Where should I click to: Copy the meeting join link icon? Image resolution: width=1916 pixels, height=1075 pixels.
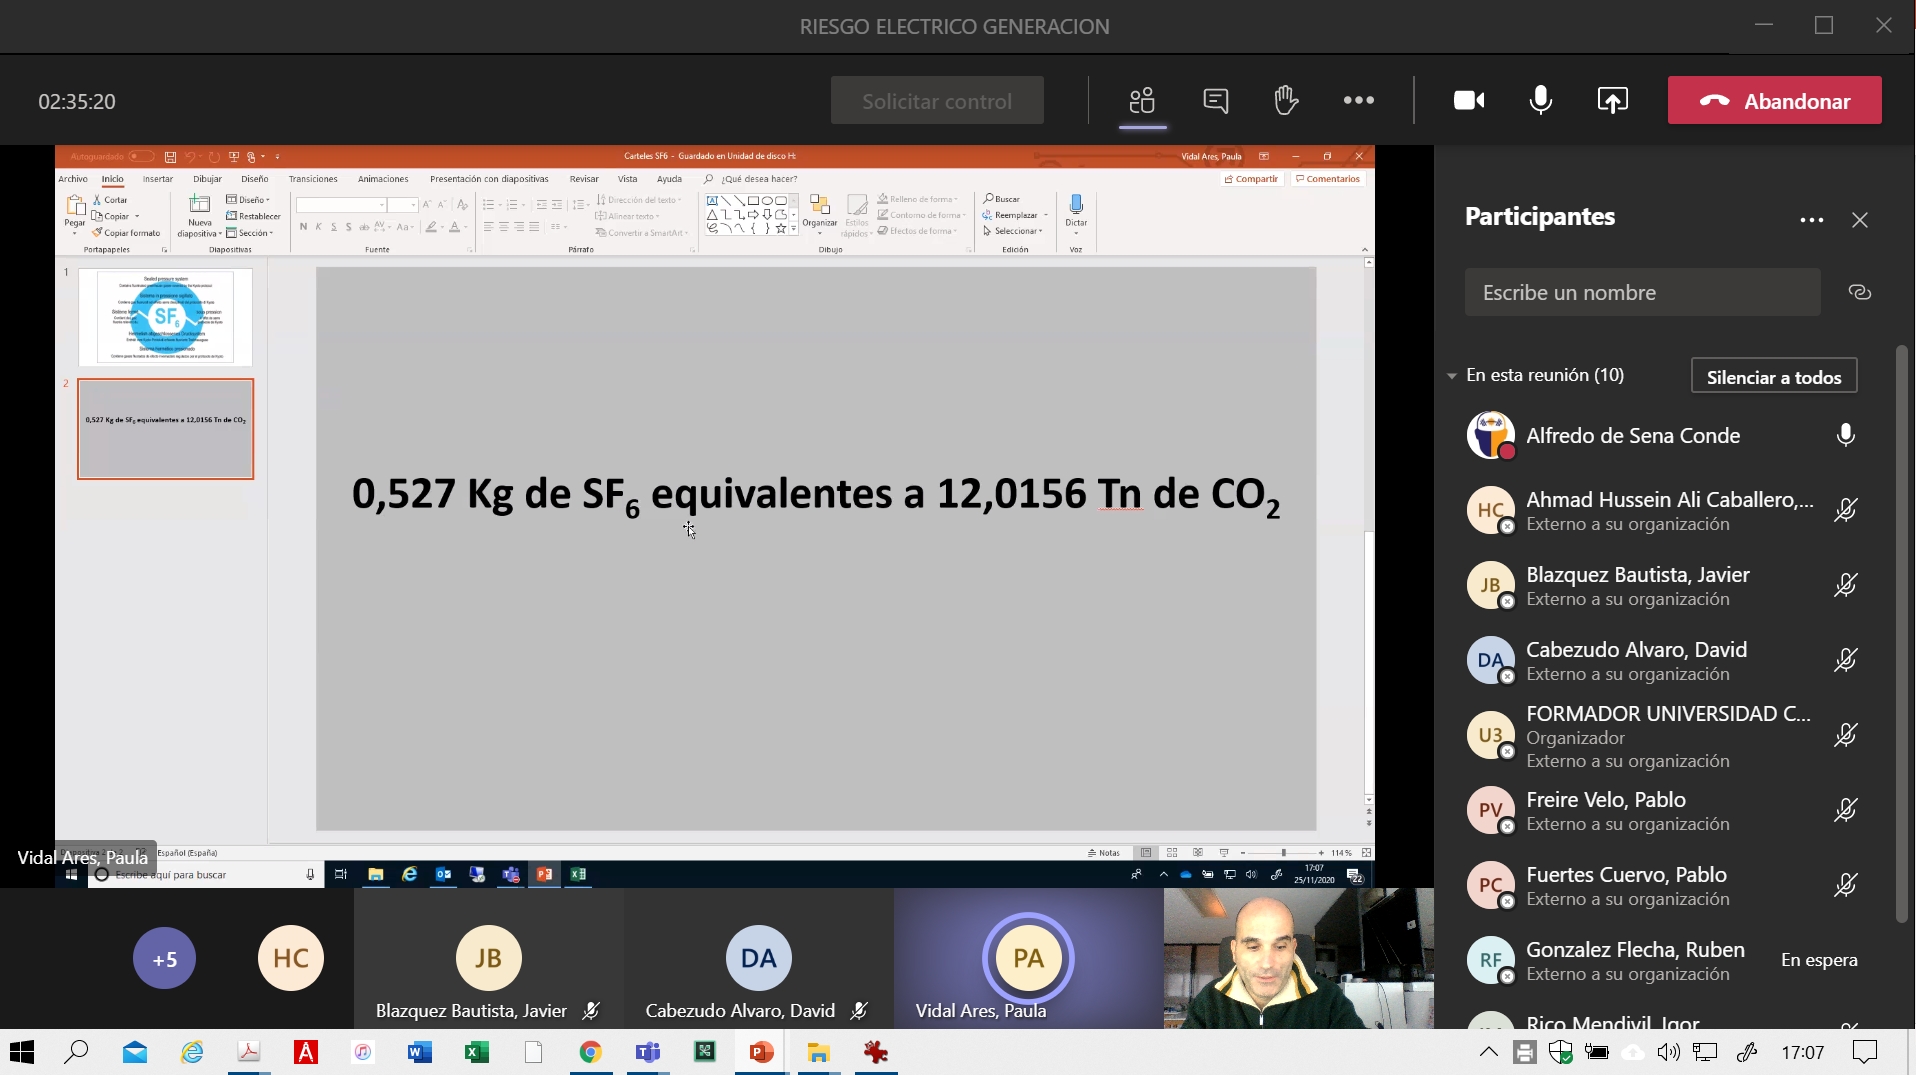point(1859,292)
